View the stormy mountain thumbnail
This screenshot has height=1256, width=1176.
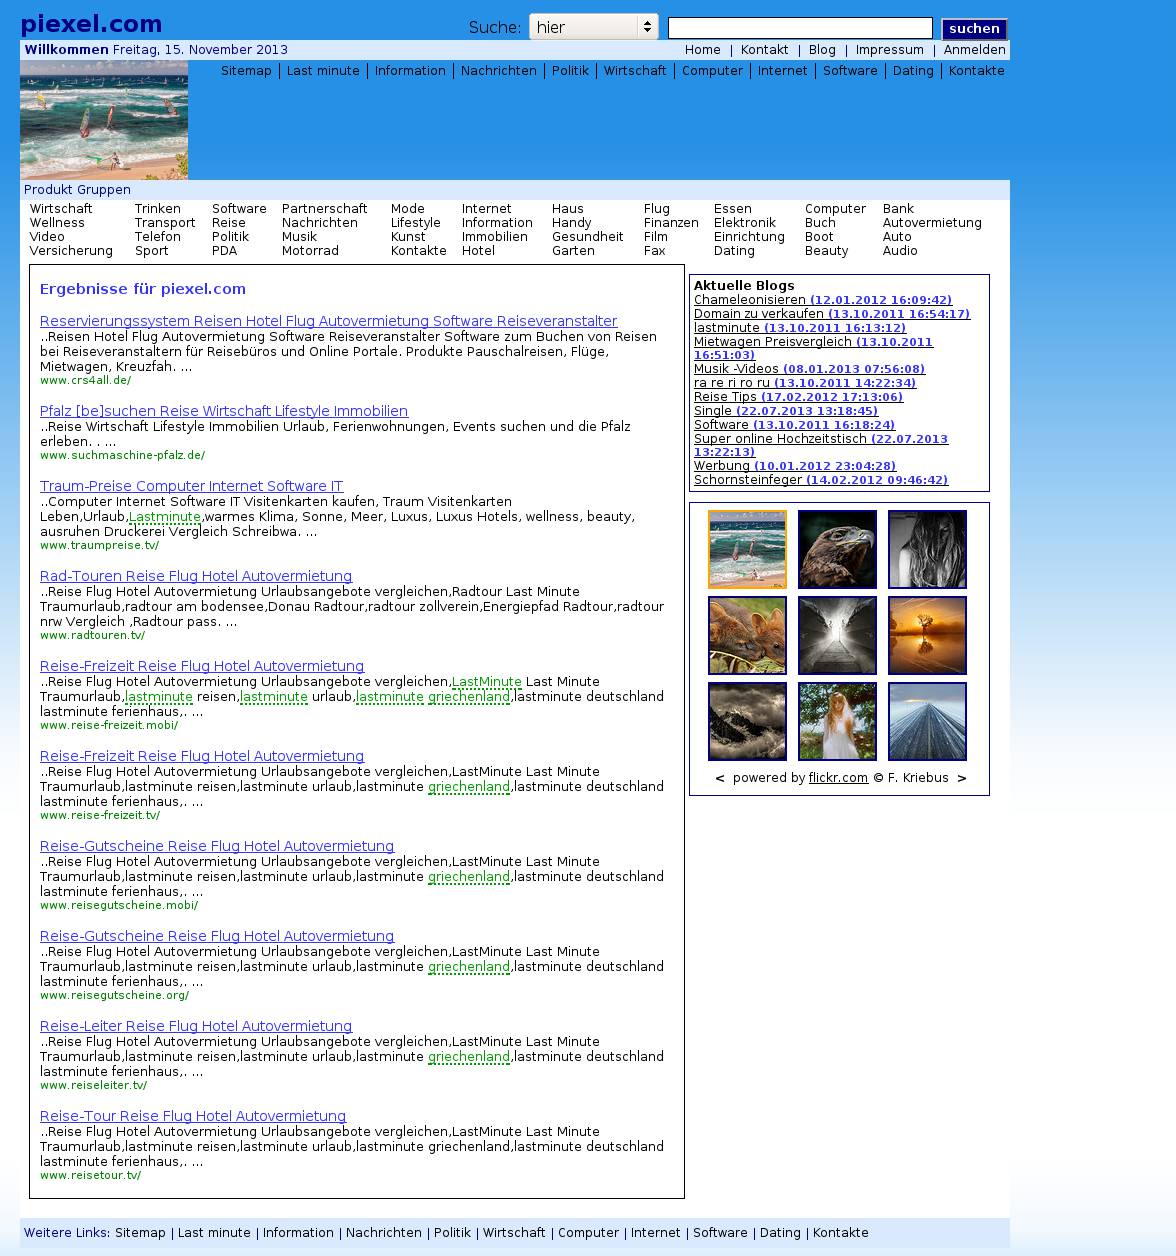pyautogui.click(x=747, y=721)
